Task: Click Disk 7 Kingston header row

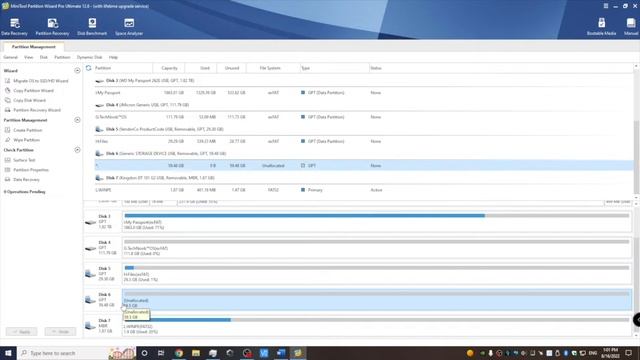Action: pos(363,178)
